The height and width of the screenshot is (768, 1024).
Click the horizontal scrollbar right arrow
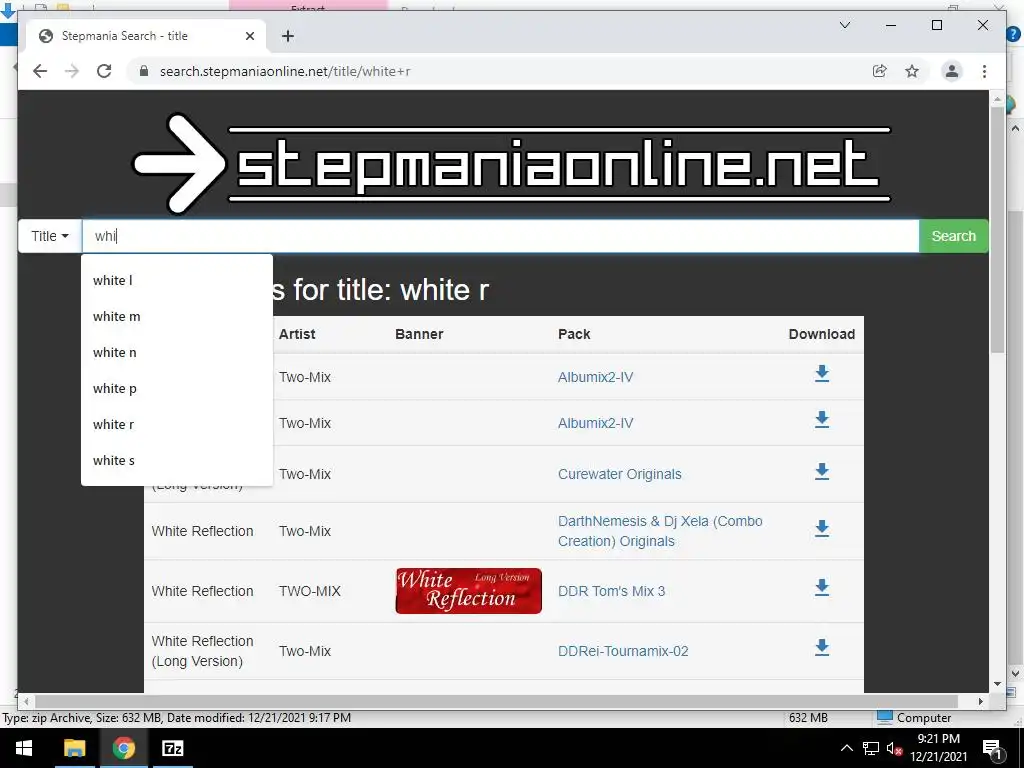pyautogui.click(x=980, y=701)
